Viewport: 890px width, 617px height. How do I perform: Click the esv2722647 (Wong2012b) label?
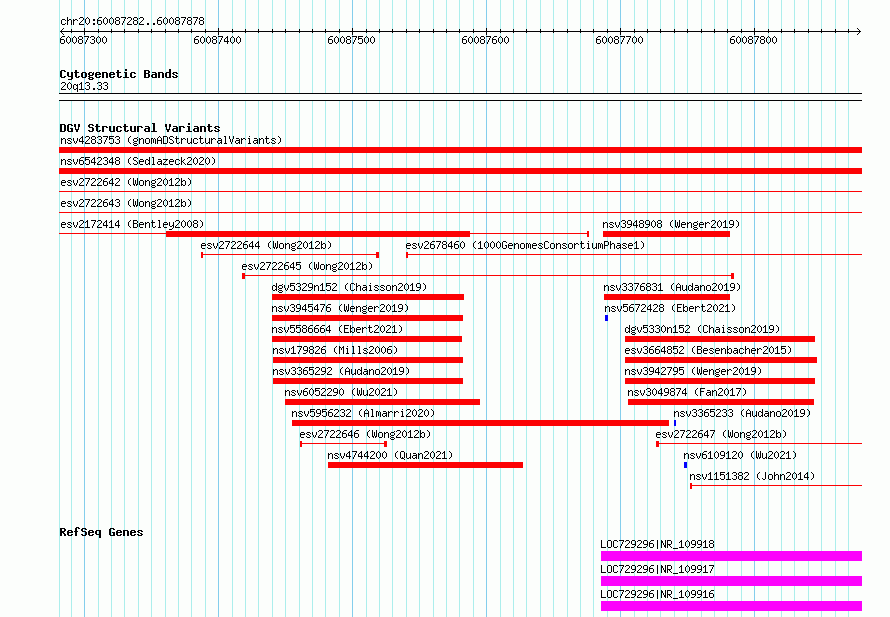click(x=721, y=434)
